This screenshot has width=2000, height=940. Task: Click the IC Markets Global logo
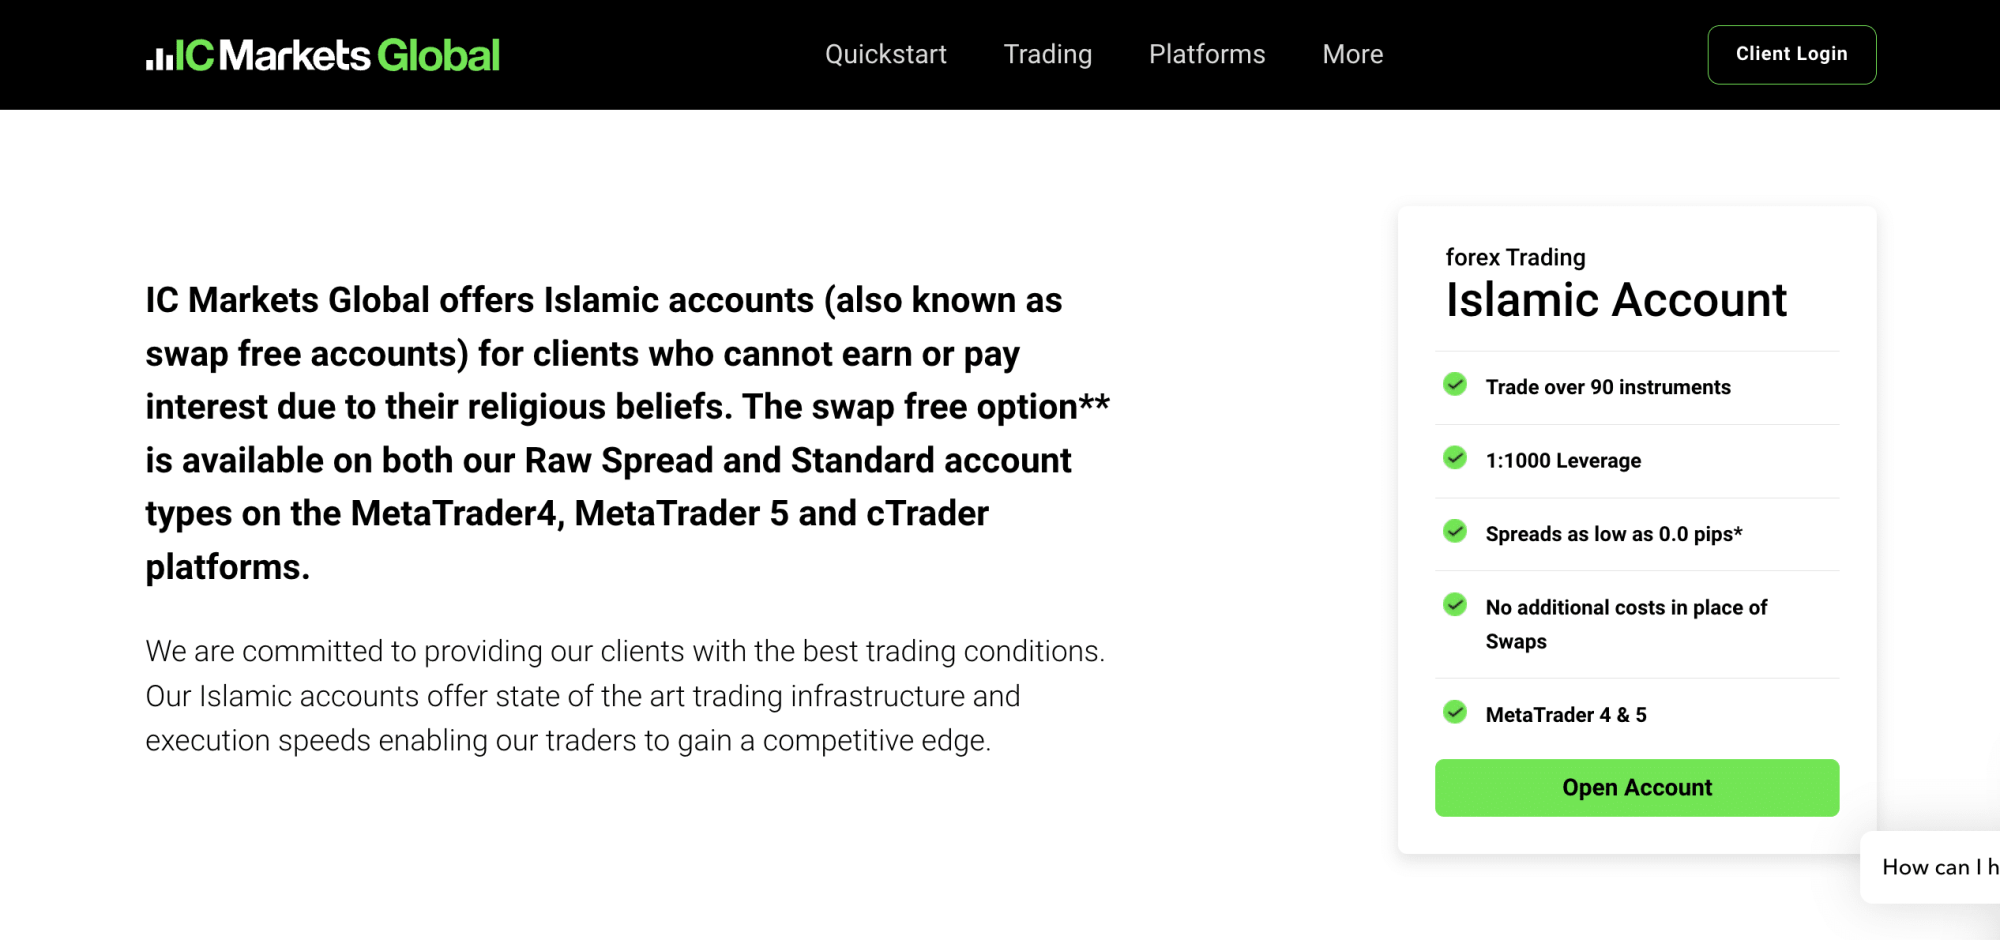pyautogui.click(x=323, y=55)
